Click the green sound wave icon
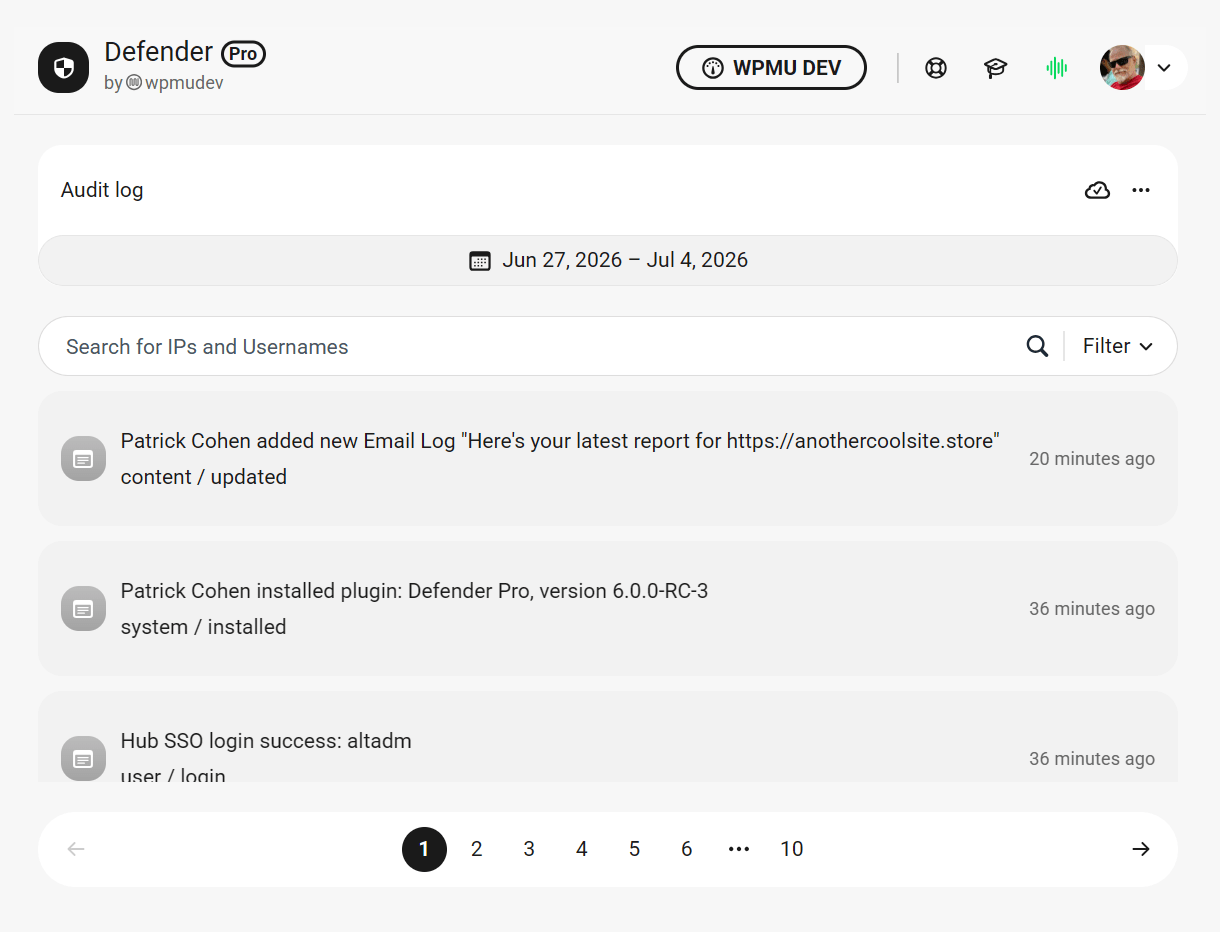 [1057, 68]
